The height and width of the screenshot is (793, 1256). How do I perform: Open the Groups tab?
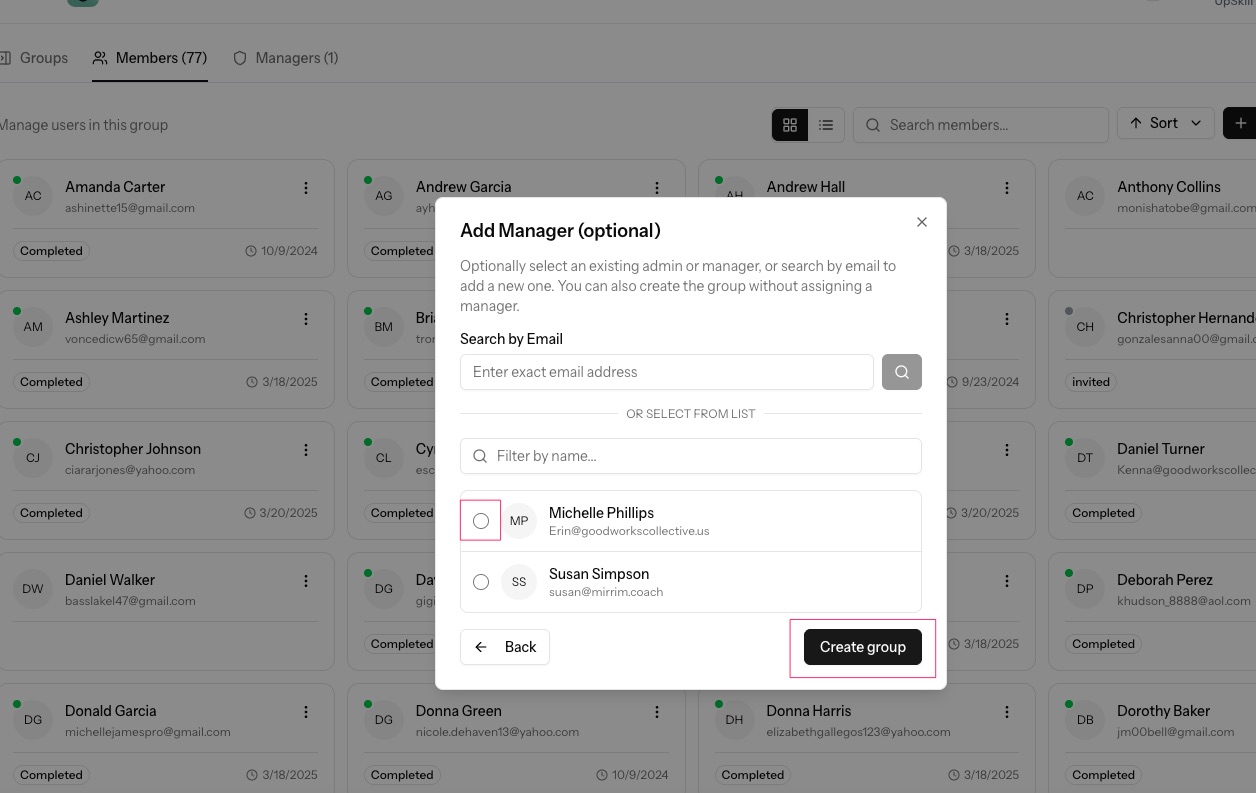point(34,58)
